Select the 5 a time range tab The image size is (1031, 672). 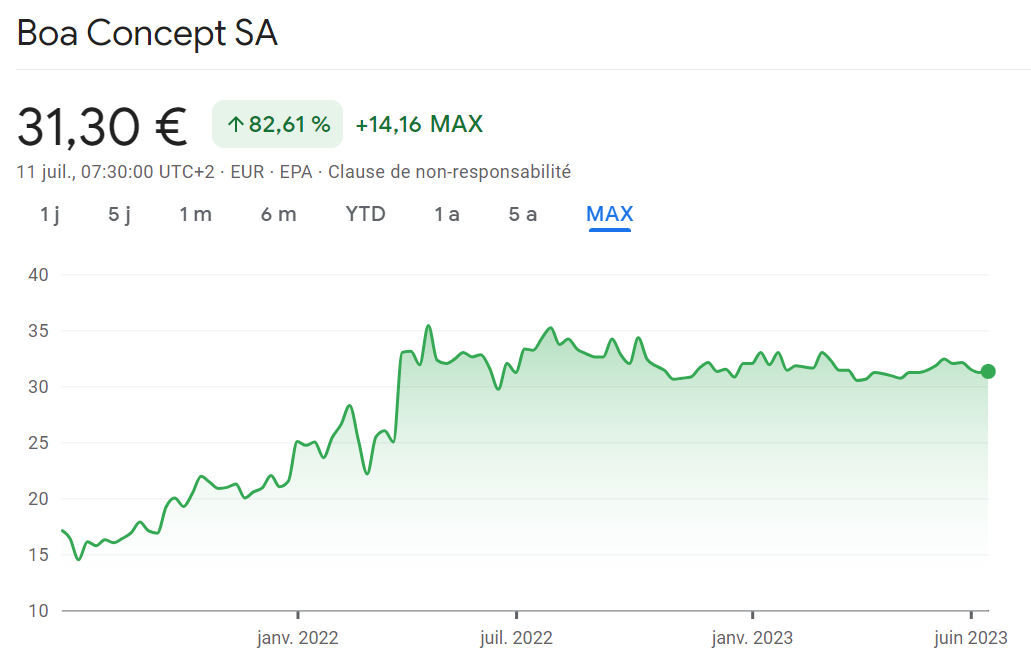click(x=523, y=214)
